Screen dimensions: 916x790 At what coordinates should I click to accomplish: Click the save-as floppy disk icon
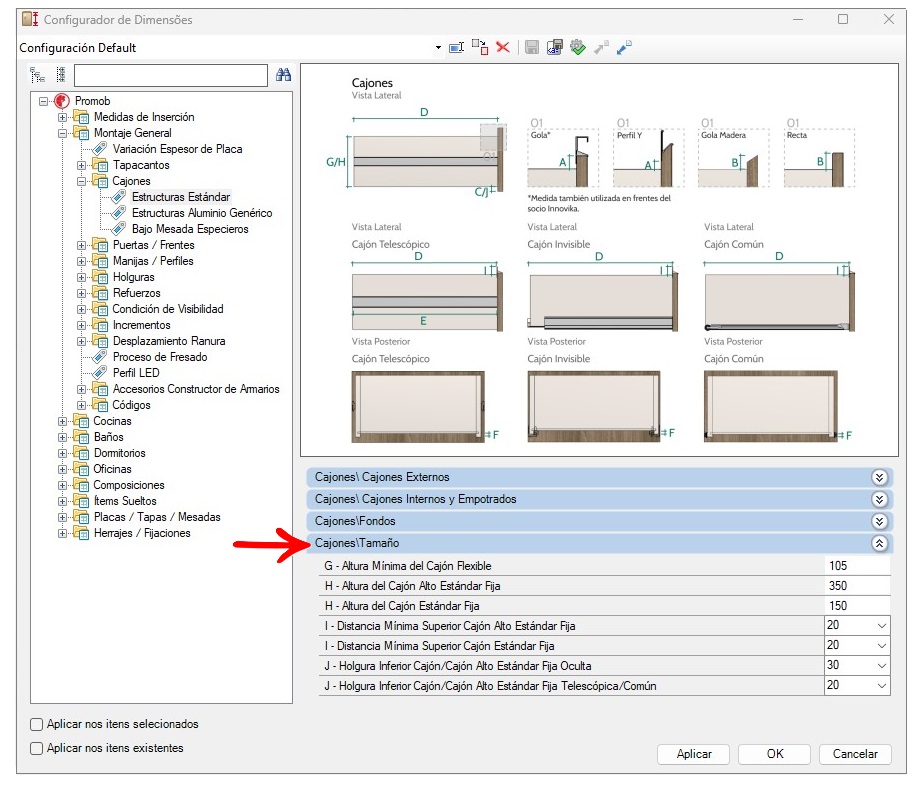point(554,47)
